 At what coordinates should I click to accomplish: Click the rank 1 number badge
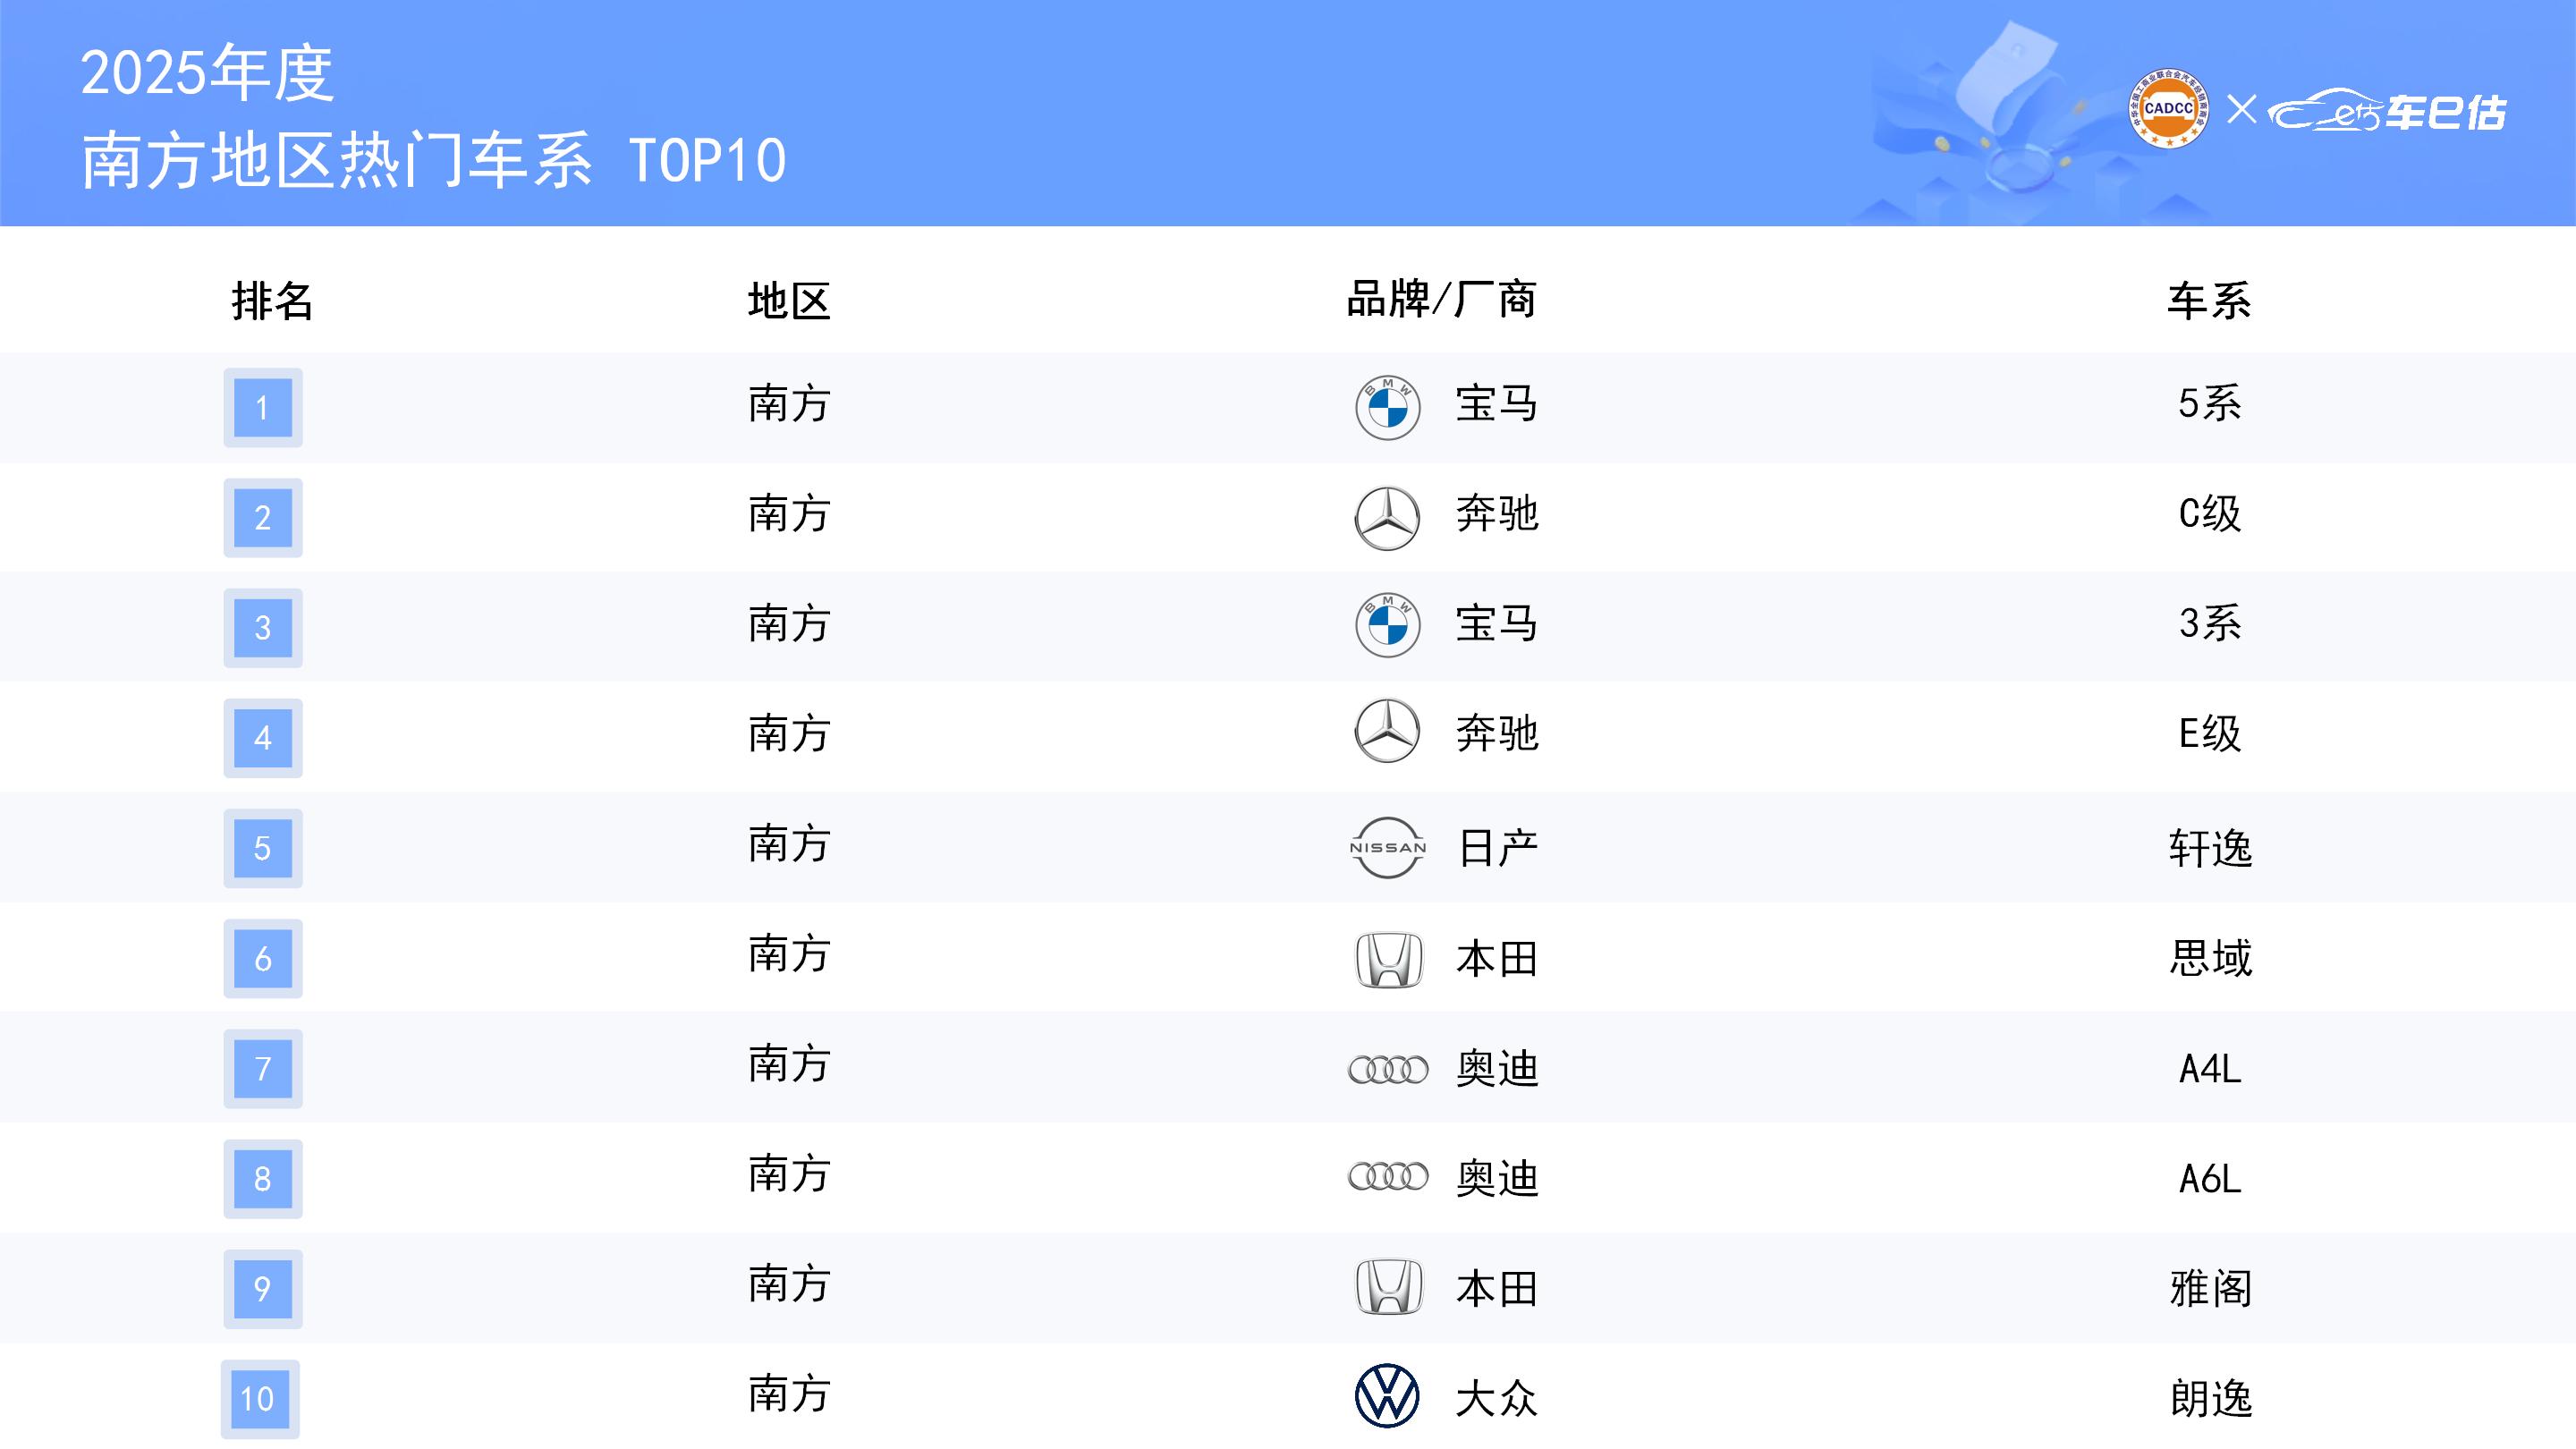pos(263,408)
